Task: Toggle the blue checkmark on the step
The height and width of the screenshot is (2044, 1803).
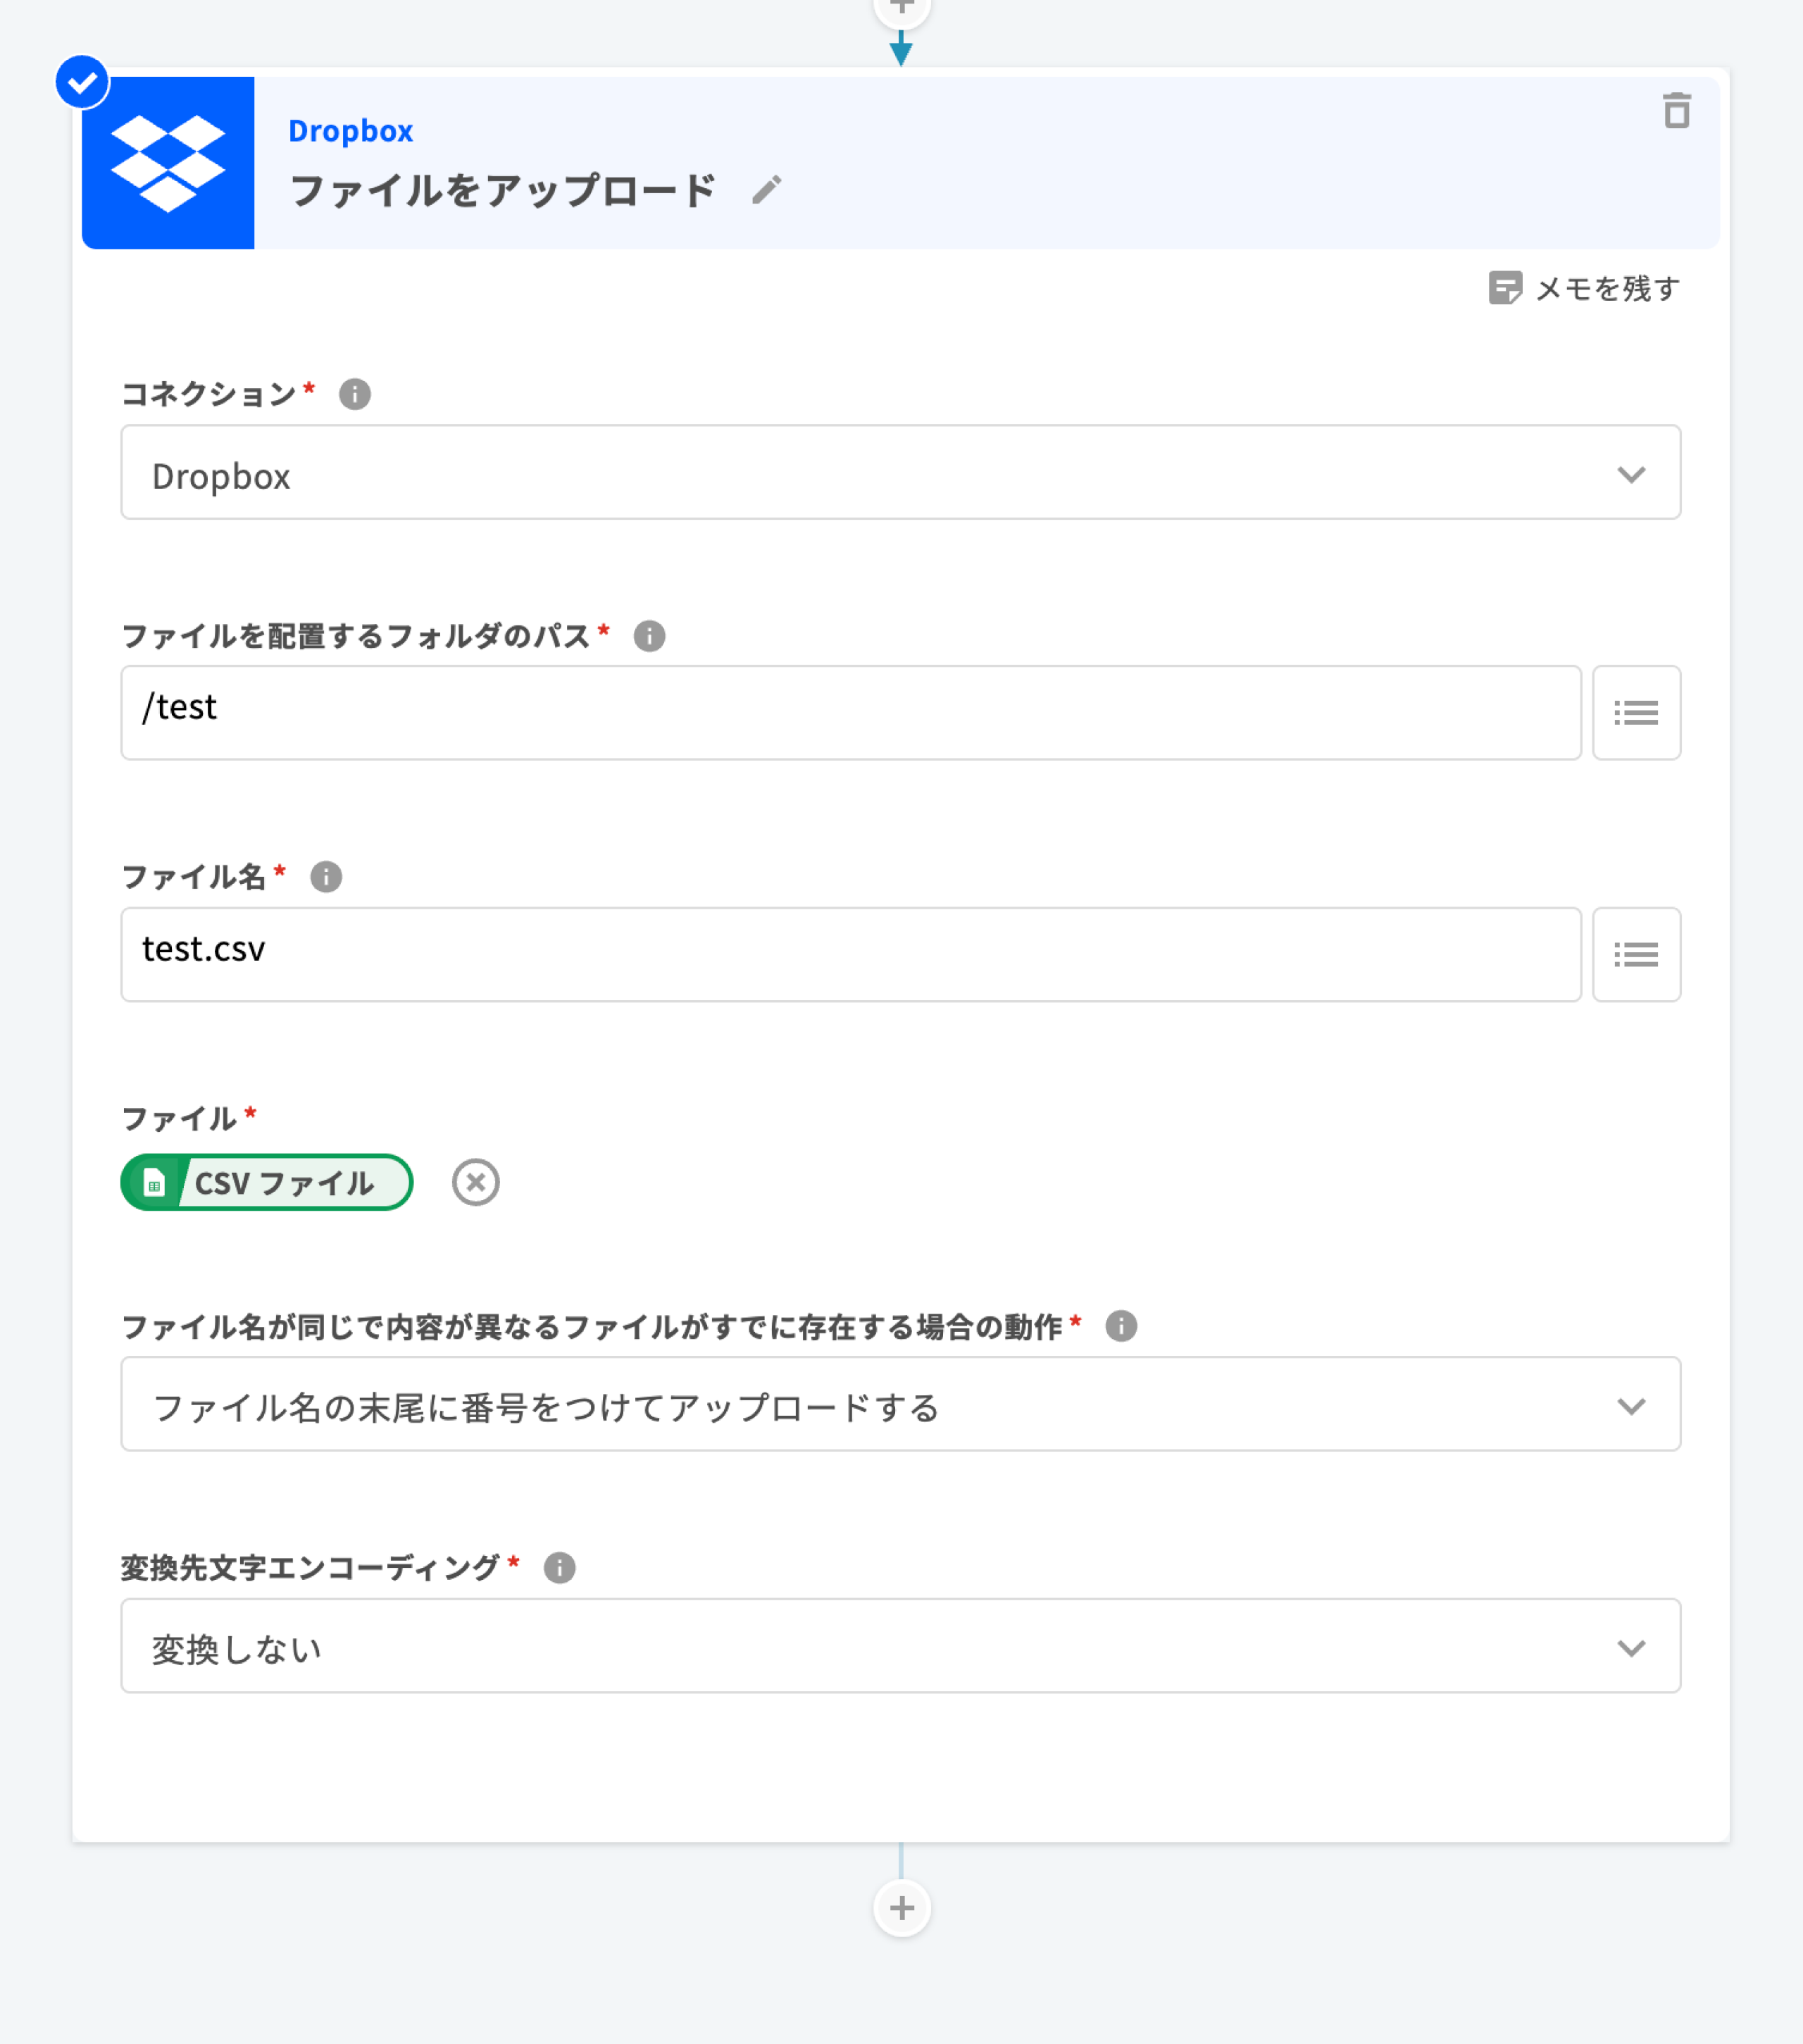Action: pos(82,82)
